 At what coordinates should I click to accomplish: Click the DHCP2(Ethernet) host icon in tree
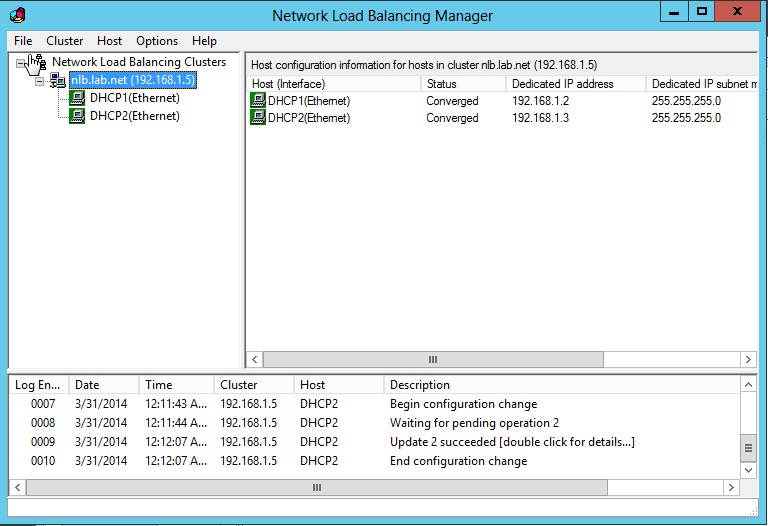[x=77, y=116]
